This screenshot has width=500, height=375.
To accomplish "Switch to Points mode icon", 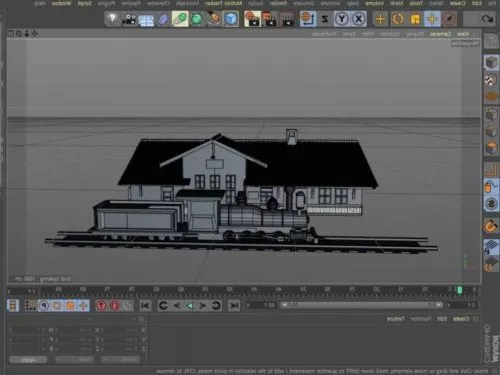I will coord(491,115).
